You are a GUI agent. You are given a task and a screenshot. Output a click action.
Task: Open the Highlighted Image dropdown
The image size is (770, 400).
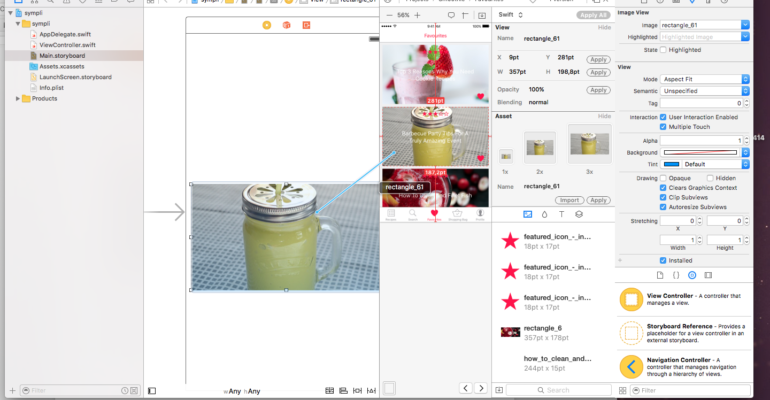745,37
